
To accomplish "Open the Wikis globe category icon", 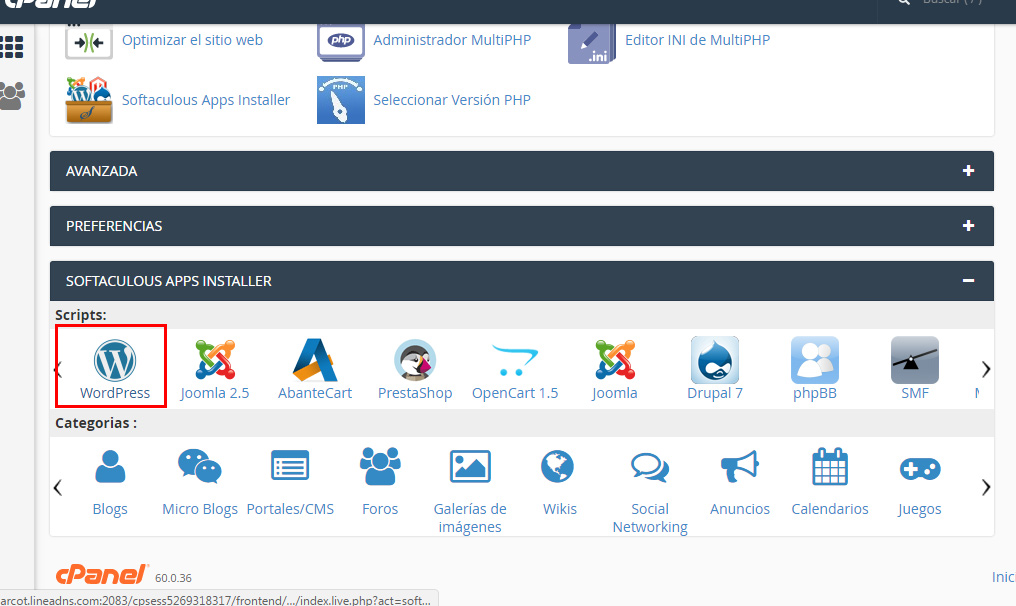I will click(x=557, y=467).
